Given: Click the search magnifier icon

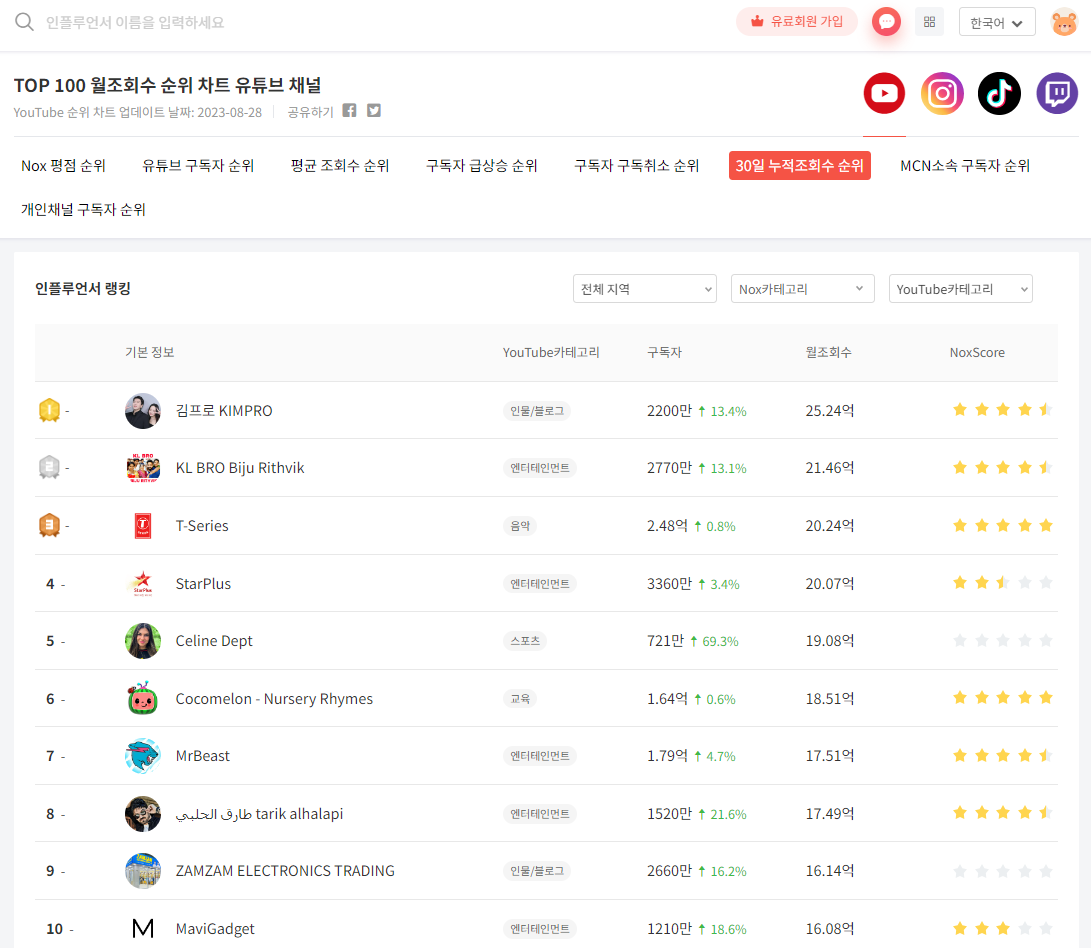Looking at the screenshot, I should (24, 22).
